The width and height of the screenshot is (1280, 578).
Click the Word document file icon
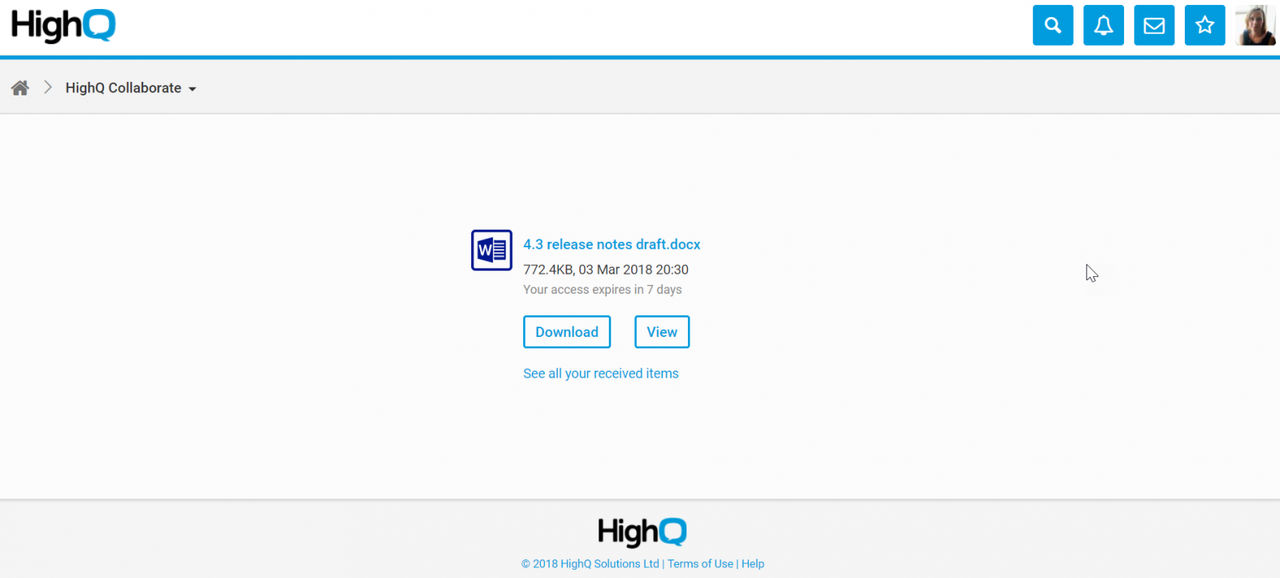(492, 250)
